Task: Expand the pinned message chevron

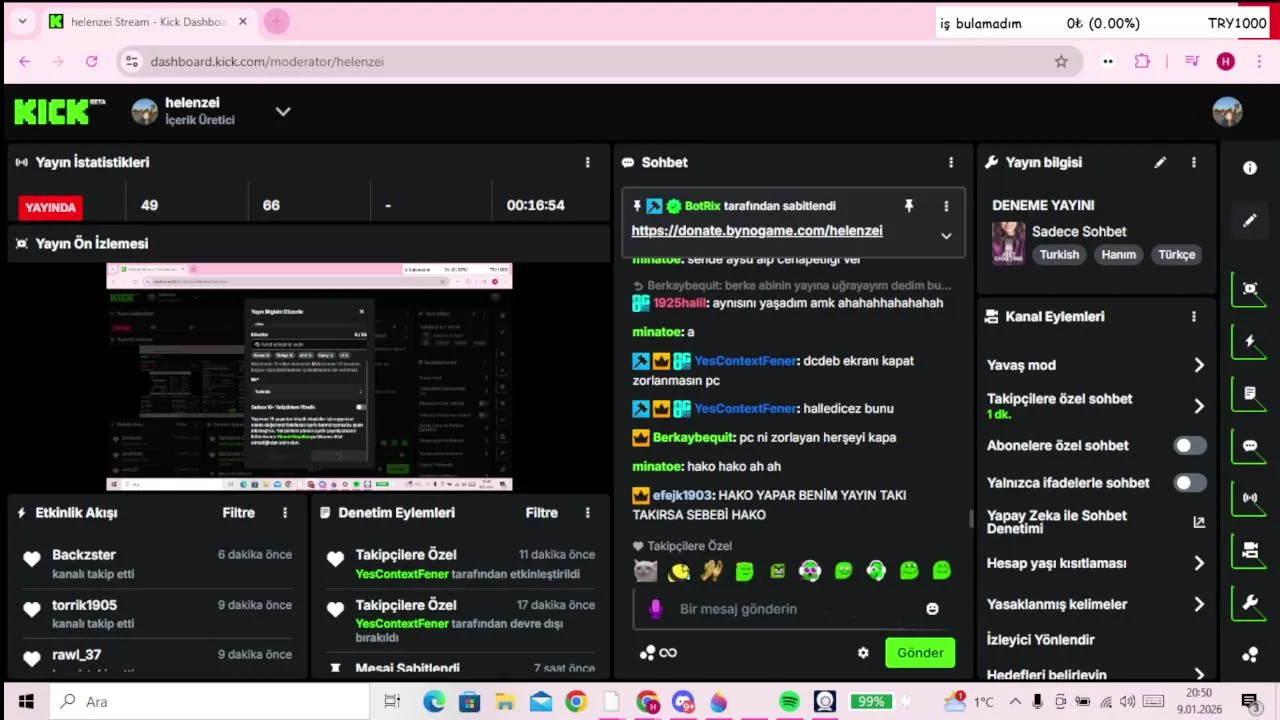Action: (946, 236)
